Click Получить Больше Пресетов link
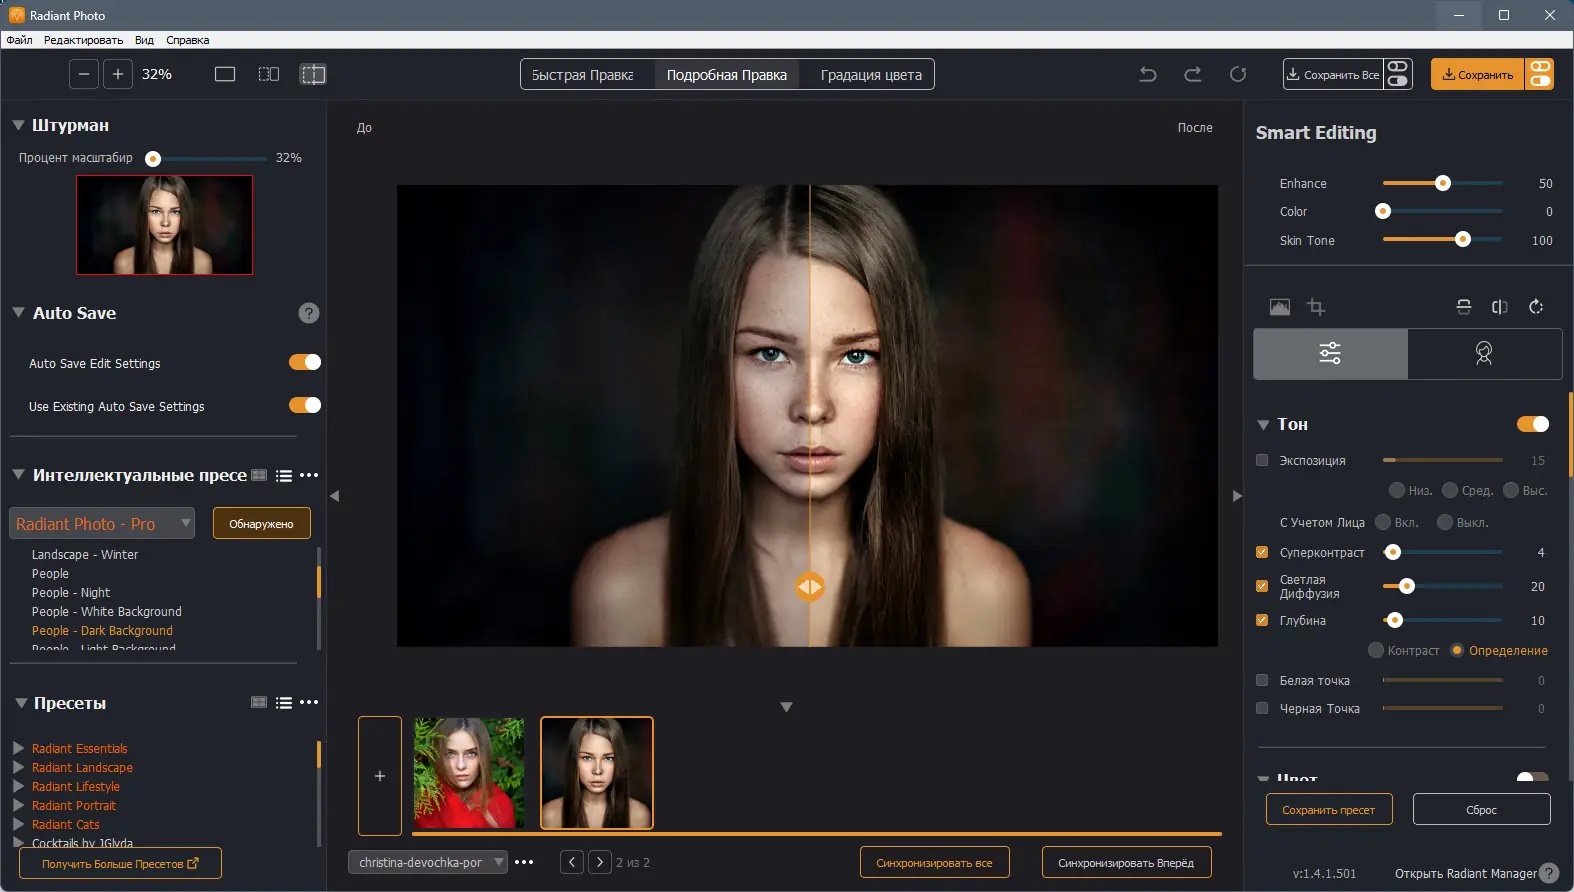 (x=120, y=863)
